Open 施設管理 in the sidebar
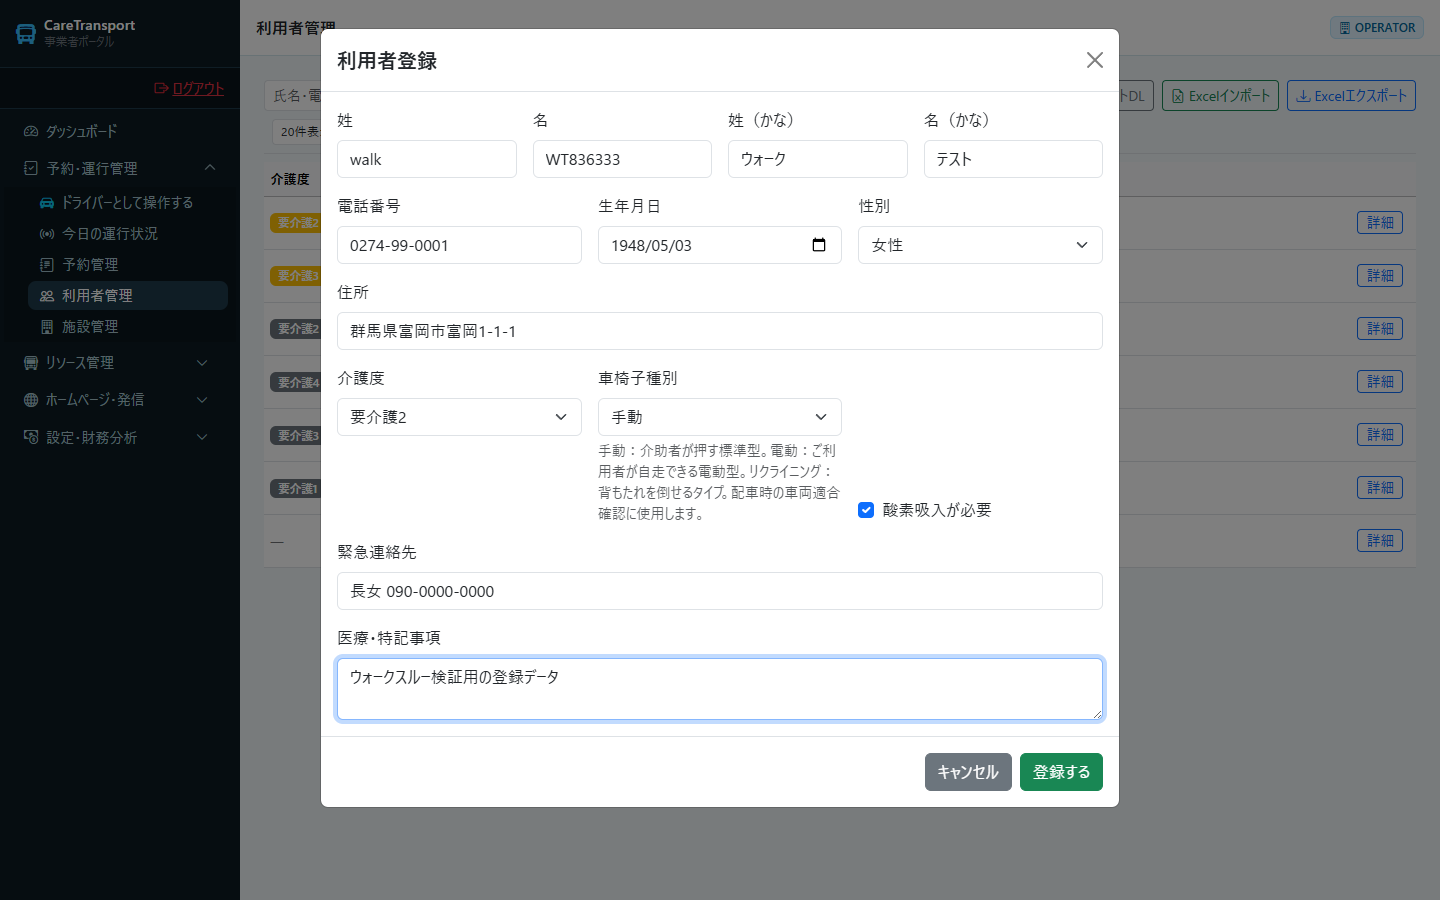This screenshot has width=1440, height=900. pyautogui.click(x=128, y=326)
